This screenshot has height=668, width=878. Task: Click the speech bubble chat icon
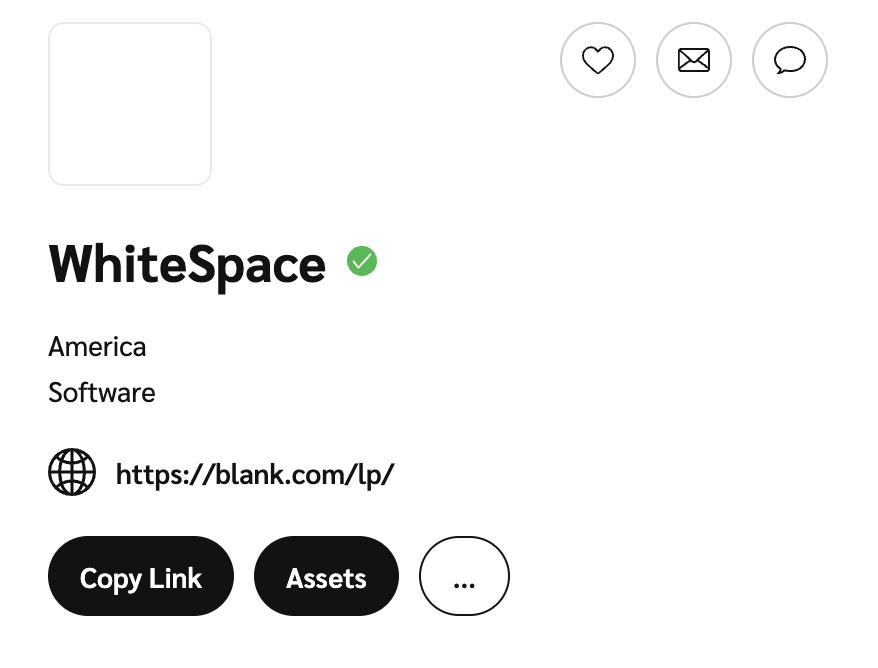coord(790,61)
